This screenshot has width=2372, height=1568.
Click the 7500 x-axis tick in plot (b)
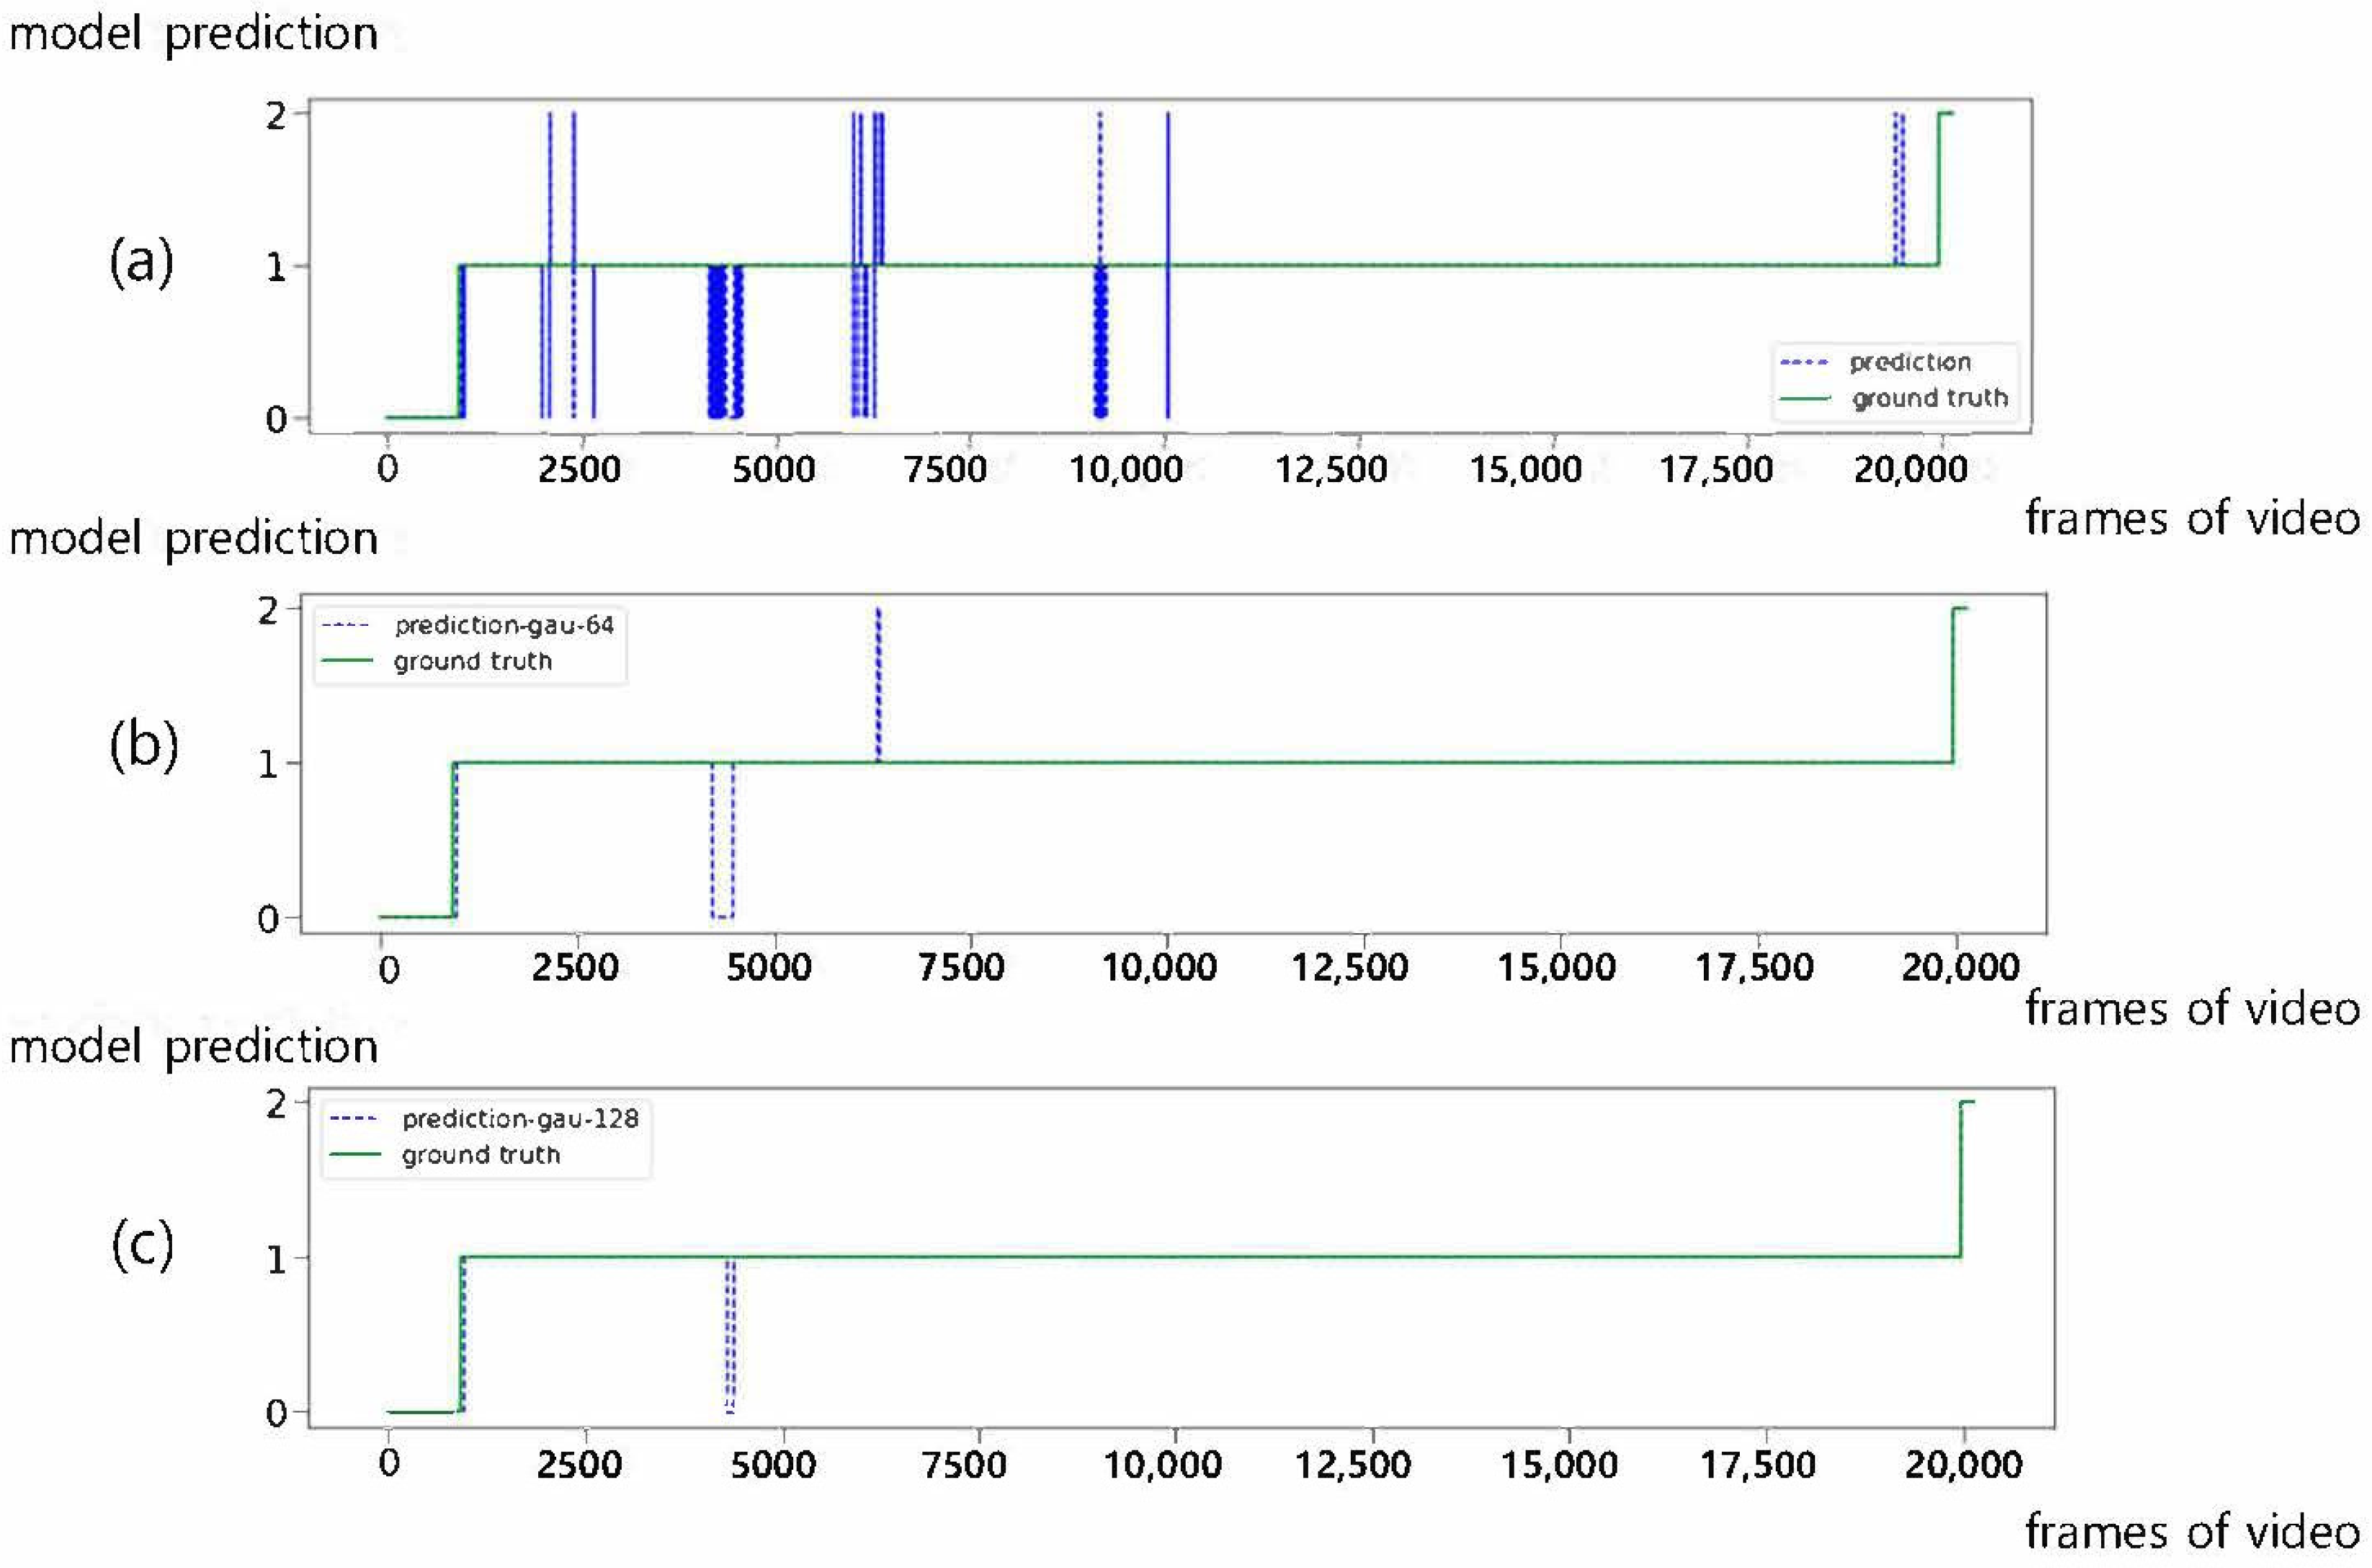click(961, 967)
